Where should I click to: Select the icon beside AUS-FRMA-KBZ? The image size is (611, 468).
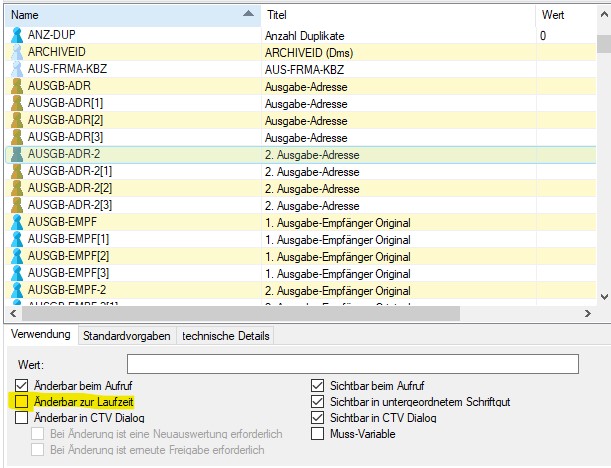click(x=16, y=69)
